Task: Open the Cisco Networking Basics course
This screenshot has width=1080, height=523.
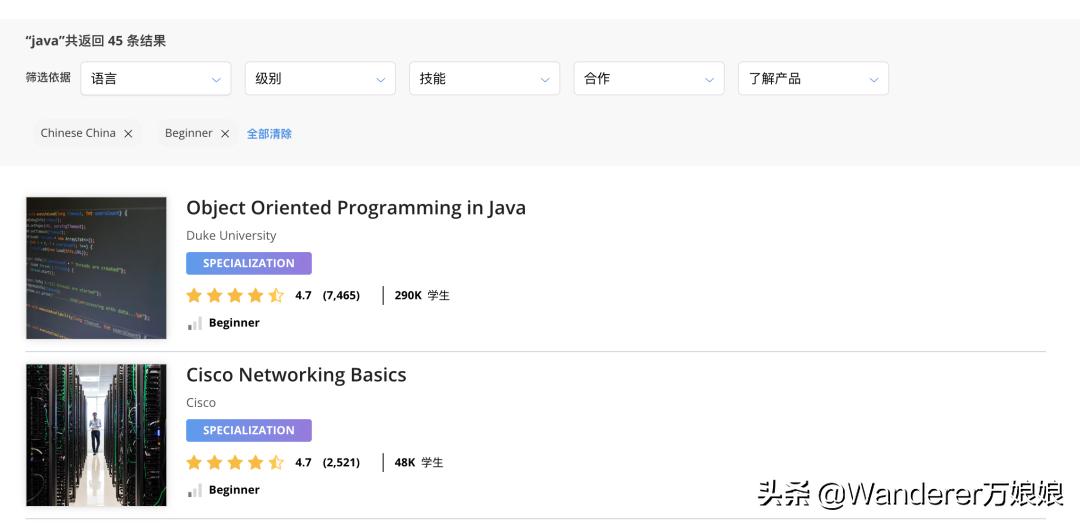Action: point(296,375)
